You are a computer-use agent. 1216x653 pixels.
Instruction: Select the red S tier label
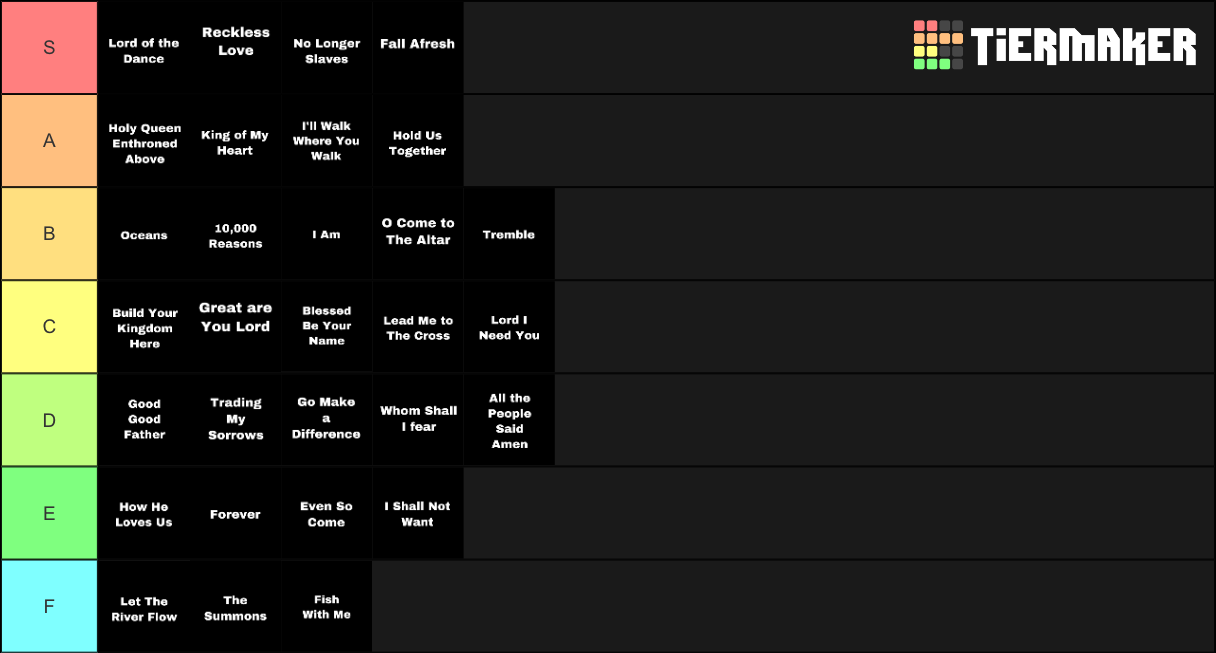point(49,47)
